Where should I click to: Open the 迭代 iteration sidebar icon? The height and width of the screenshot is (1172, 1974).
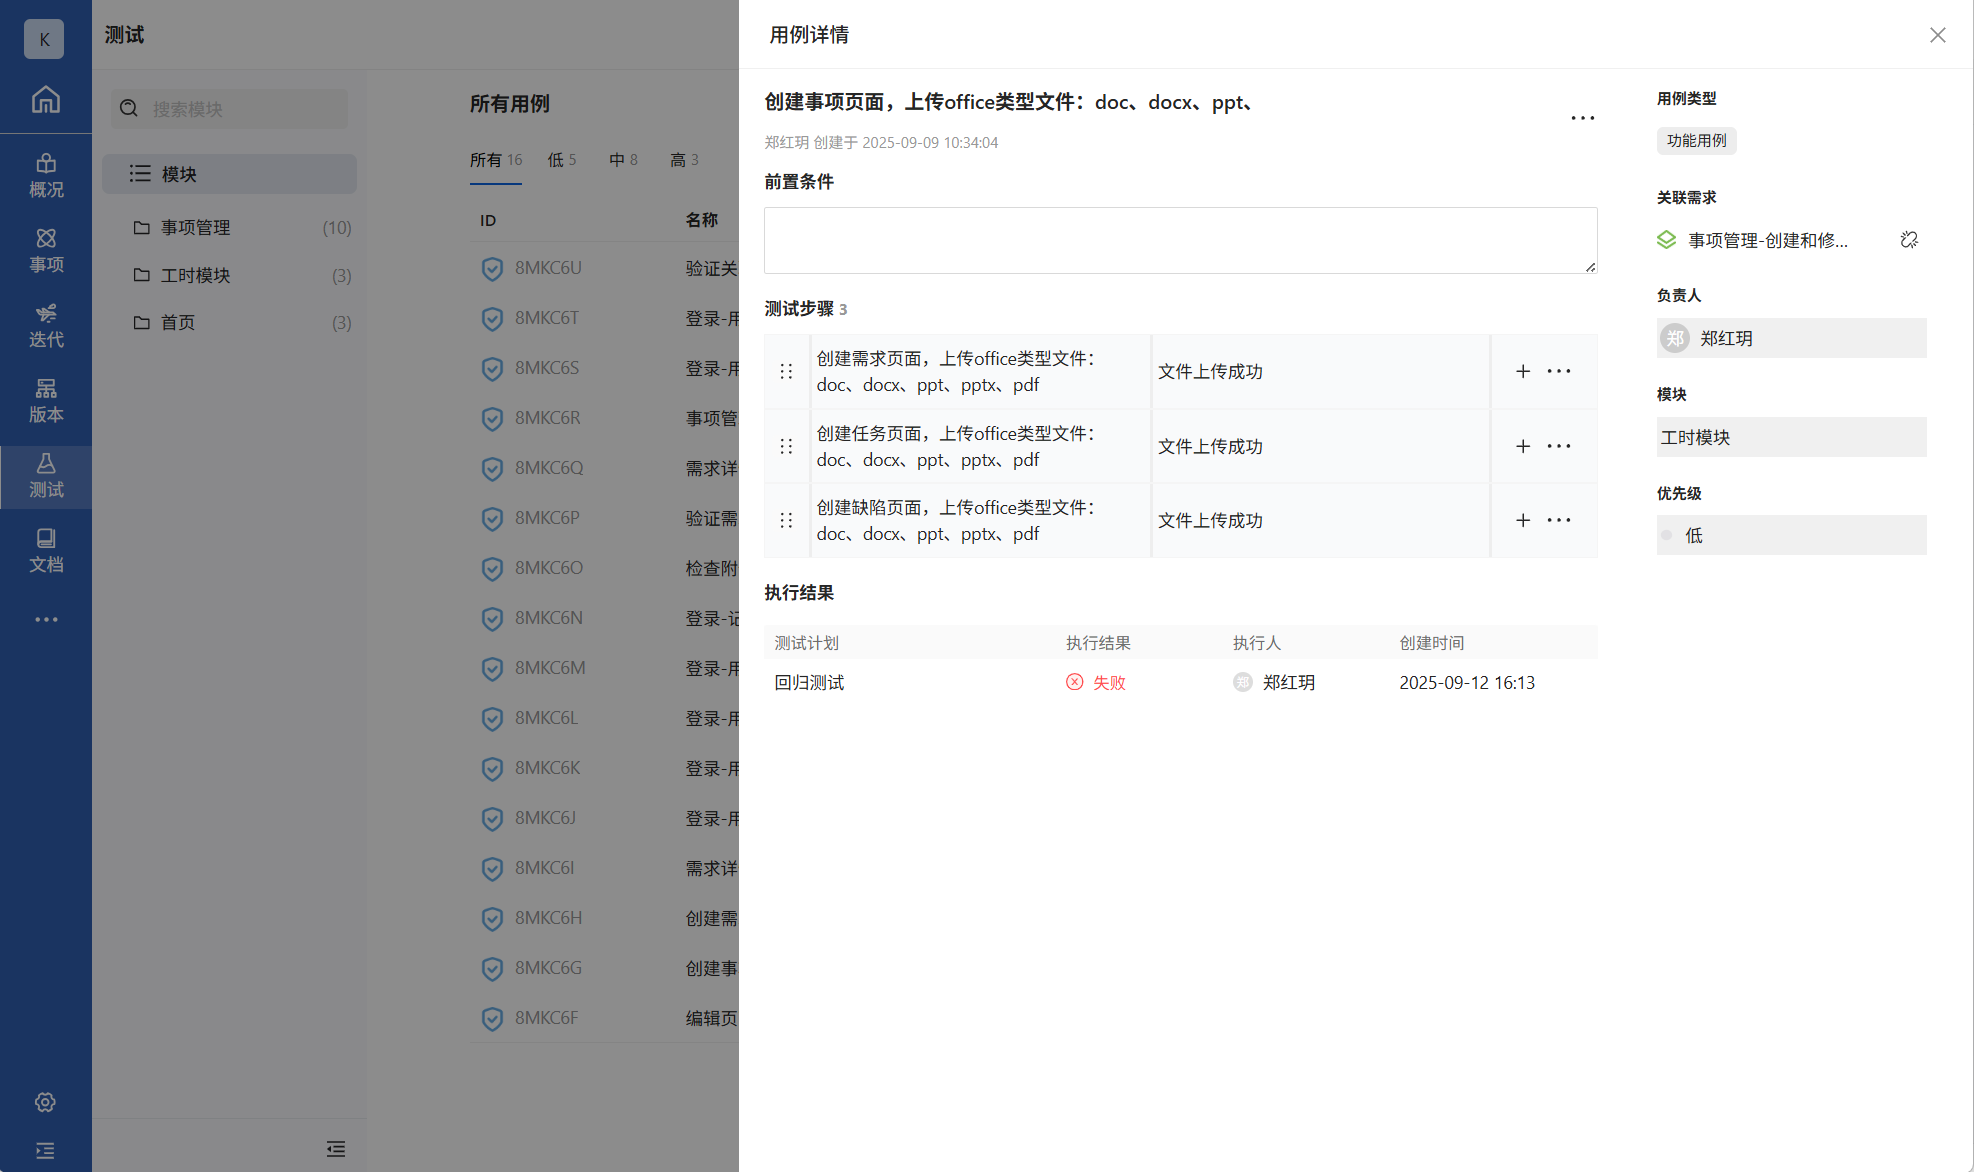pyautogui.click(x=46, y=326)
